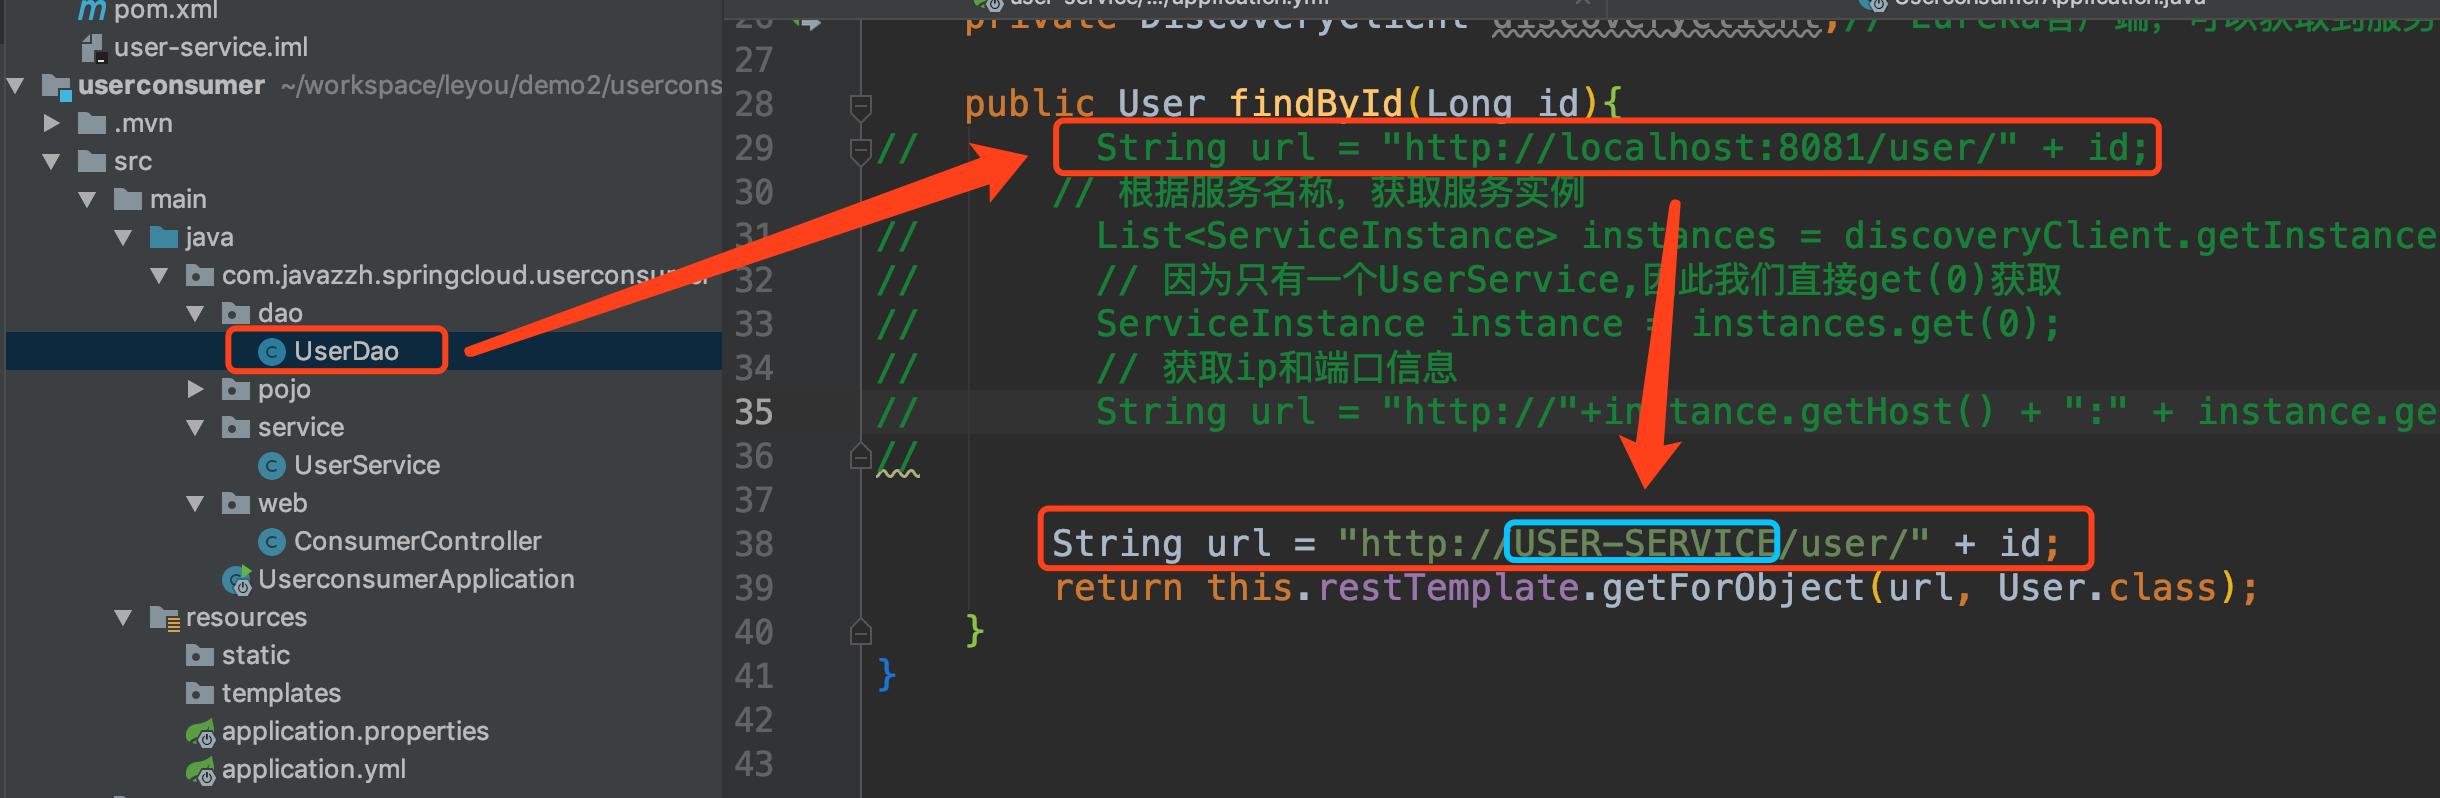The height and width of the screenshot is (798, 2440).
Task: Collapse the userconsumer module node
Action: coord(16,86)
